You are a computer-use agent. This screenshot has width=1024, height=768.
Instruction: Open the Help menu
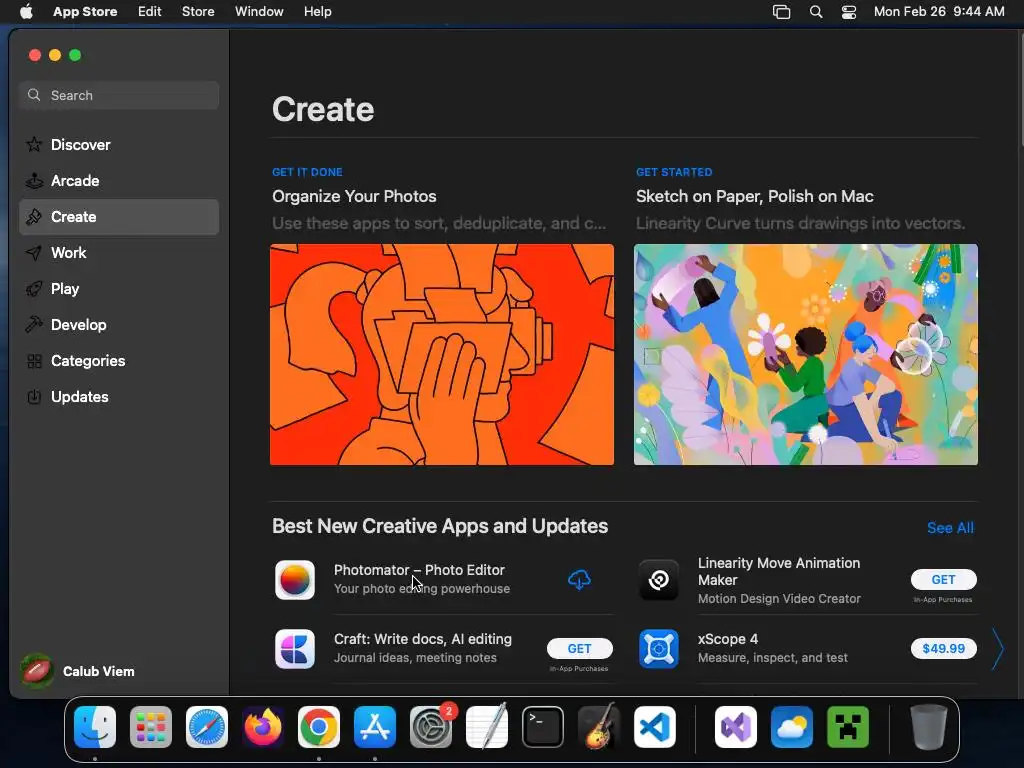coord(317,12)
